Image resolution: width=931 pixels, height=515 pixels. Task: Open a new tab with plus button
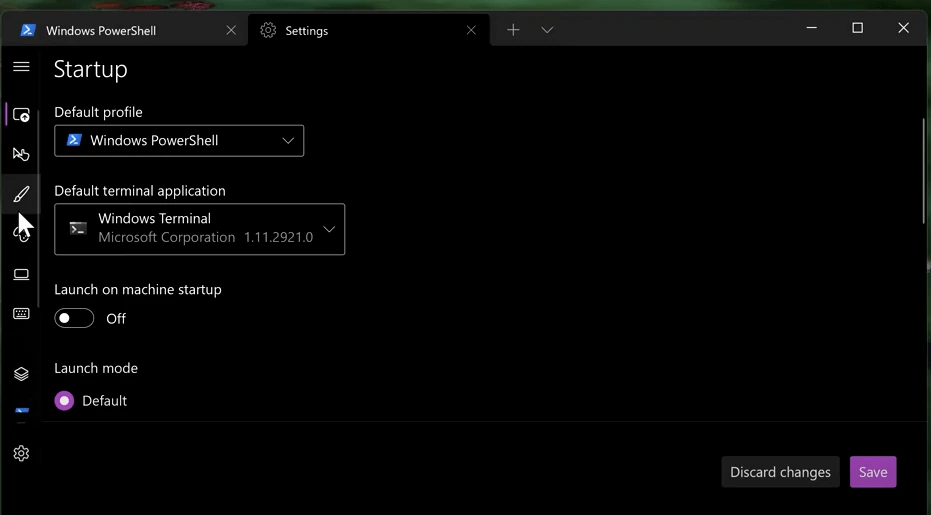(x=513, y=30)
